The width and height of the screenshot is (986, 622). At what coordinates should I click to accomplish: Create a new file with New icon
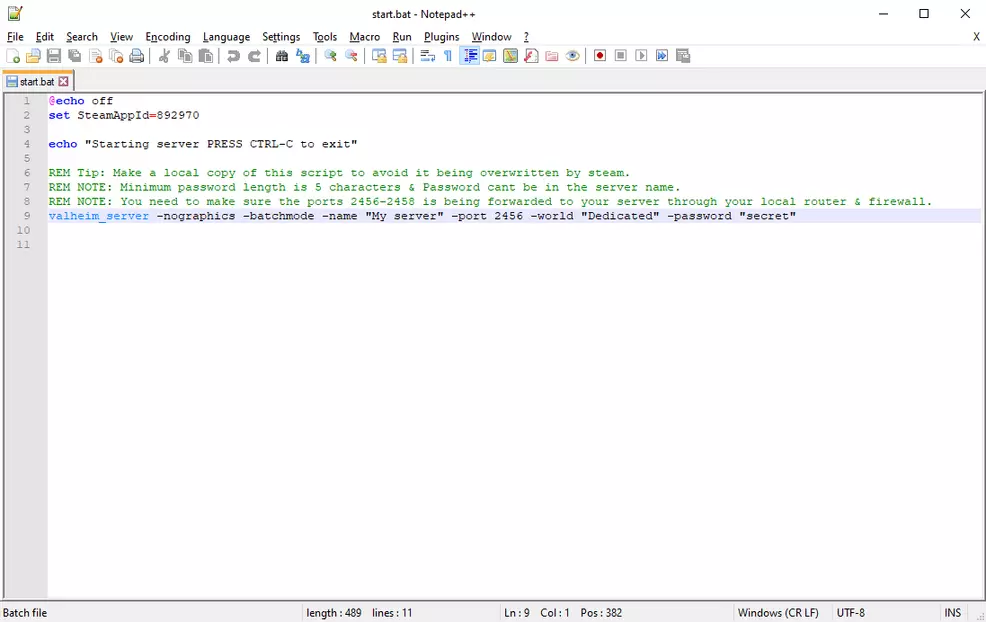tap(13, 56)
